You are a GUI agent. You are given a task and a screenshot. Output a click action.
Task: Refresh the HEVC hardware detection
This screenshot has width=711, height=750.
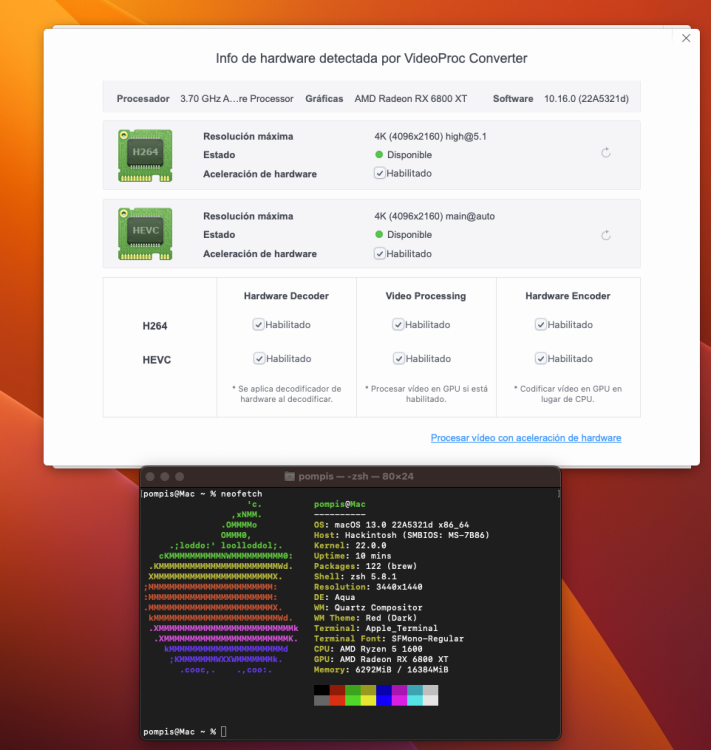click(606, 235)
